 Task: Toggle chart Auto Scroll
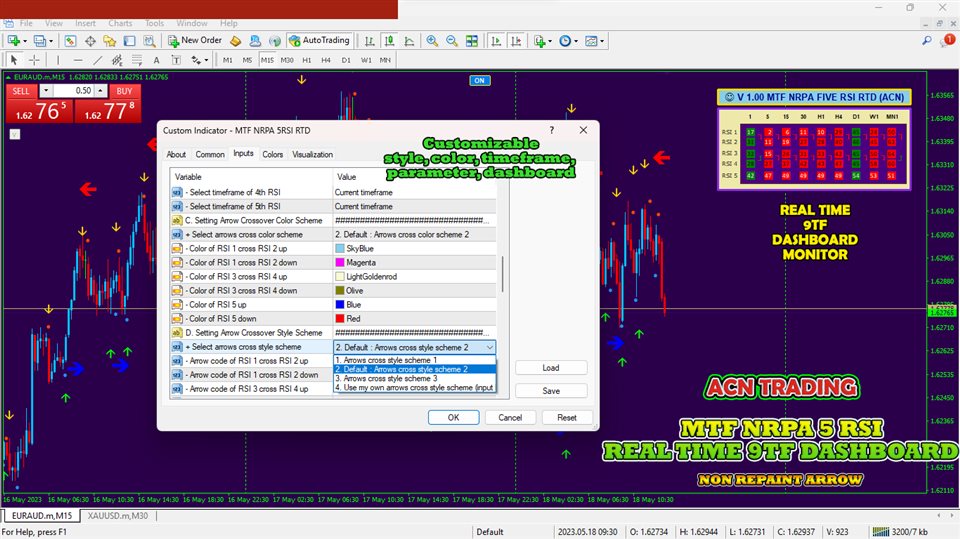[496, 41]
